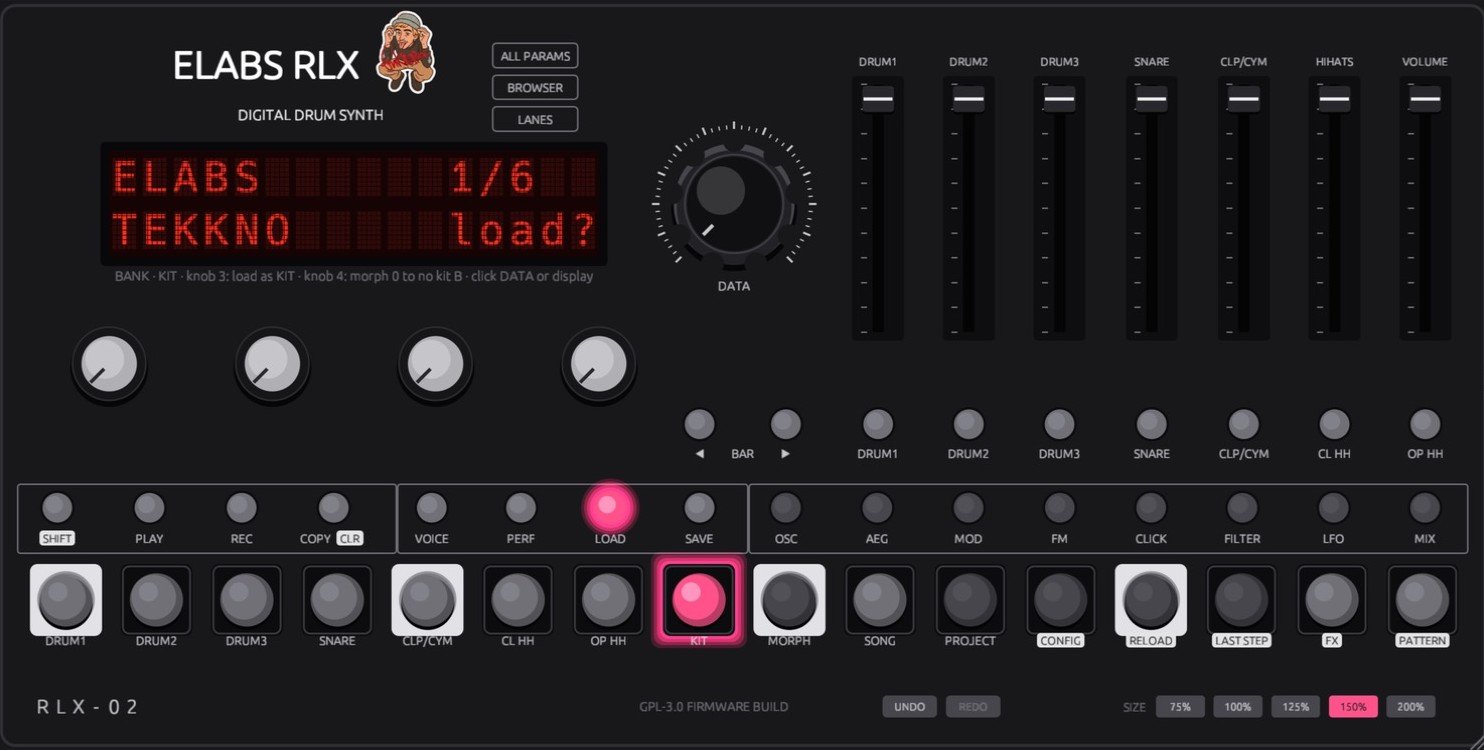The image size is (1484, 750).
Task: Trigger the small DRUM1 button below the fader
Action: tap(877, 424)
